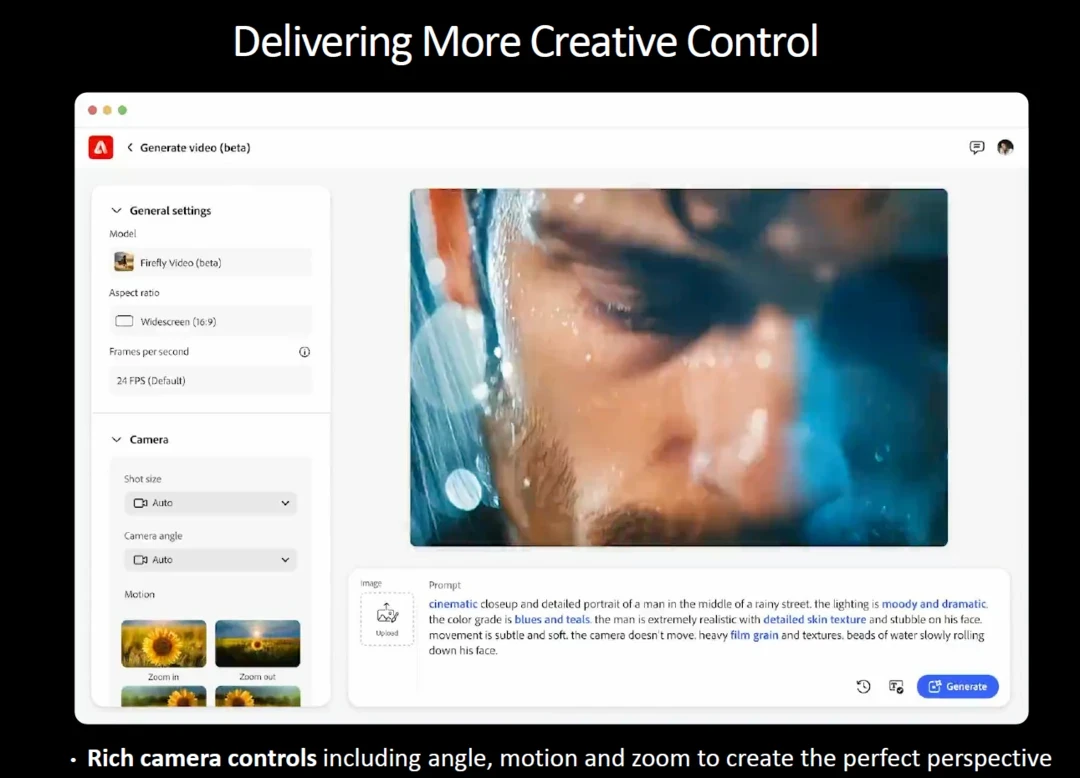Open the Camera angle dropdown
The image size is (1080, 778).
click(x=210, y=560)
